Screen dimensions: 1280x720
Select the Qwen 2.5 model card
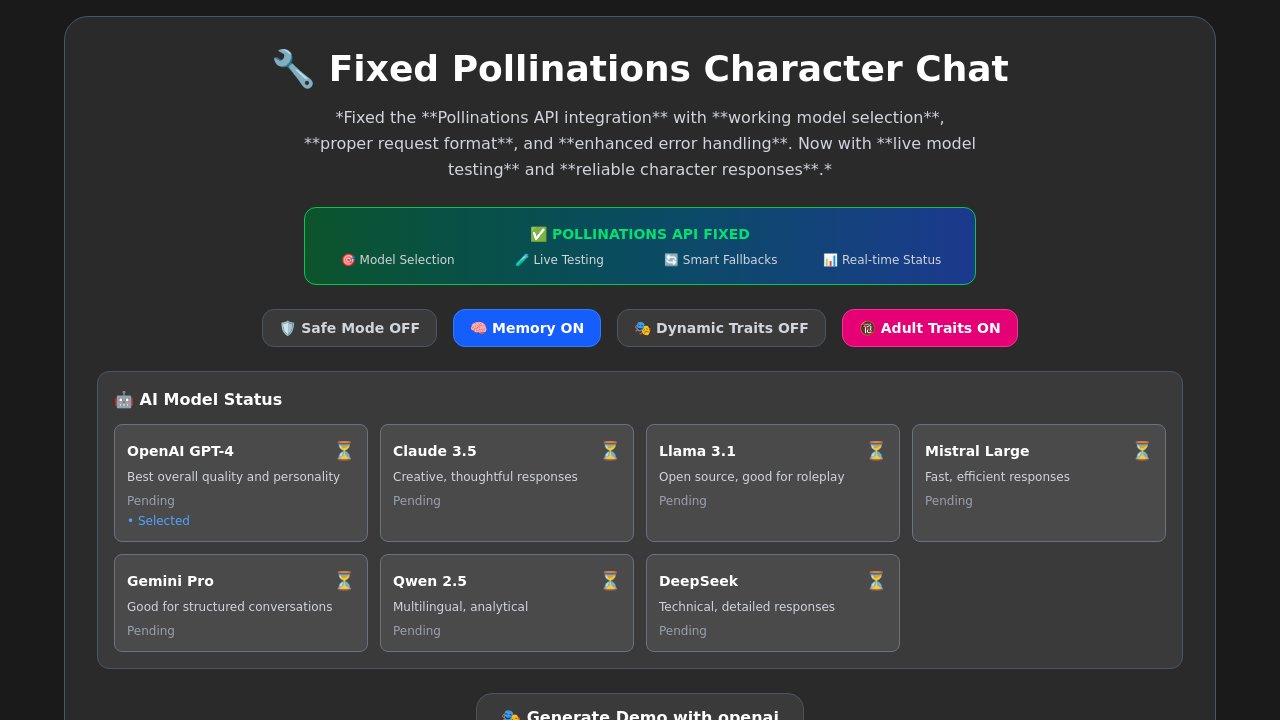[x=507, y=603]
